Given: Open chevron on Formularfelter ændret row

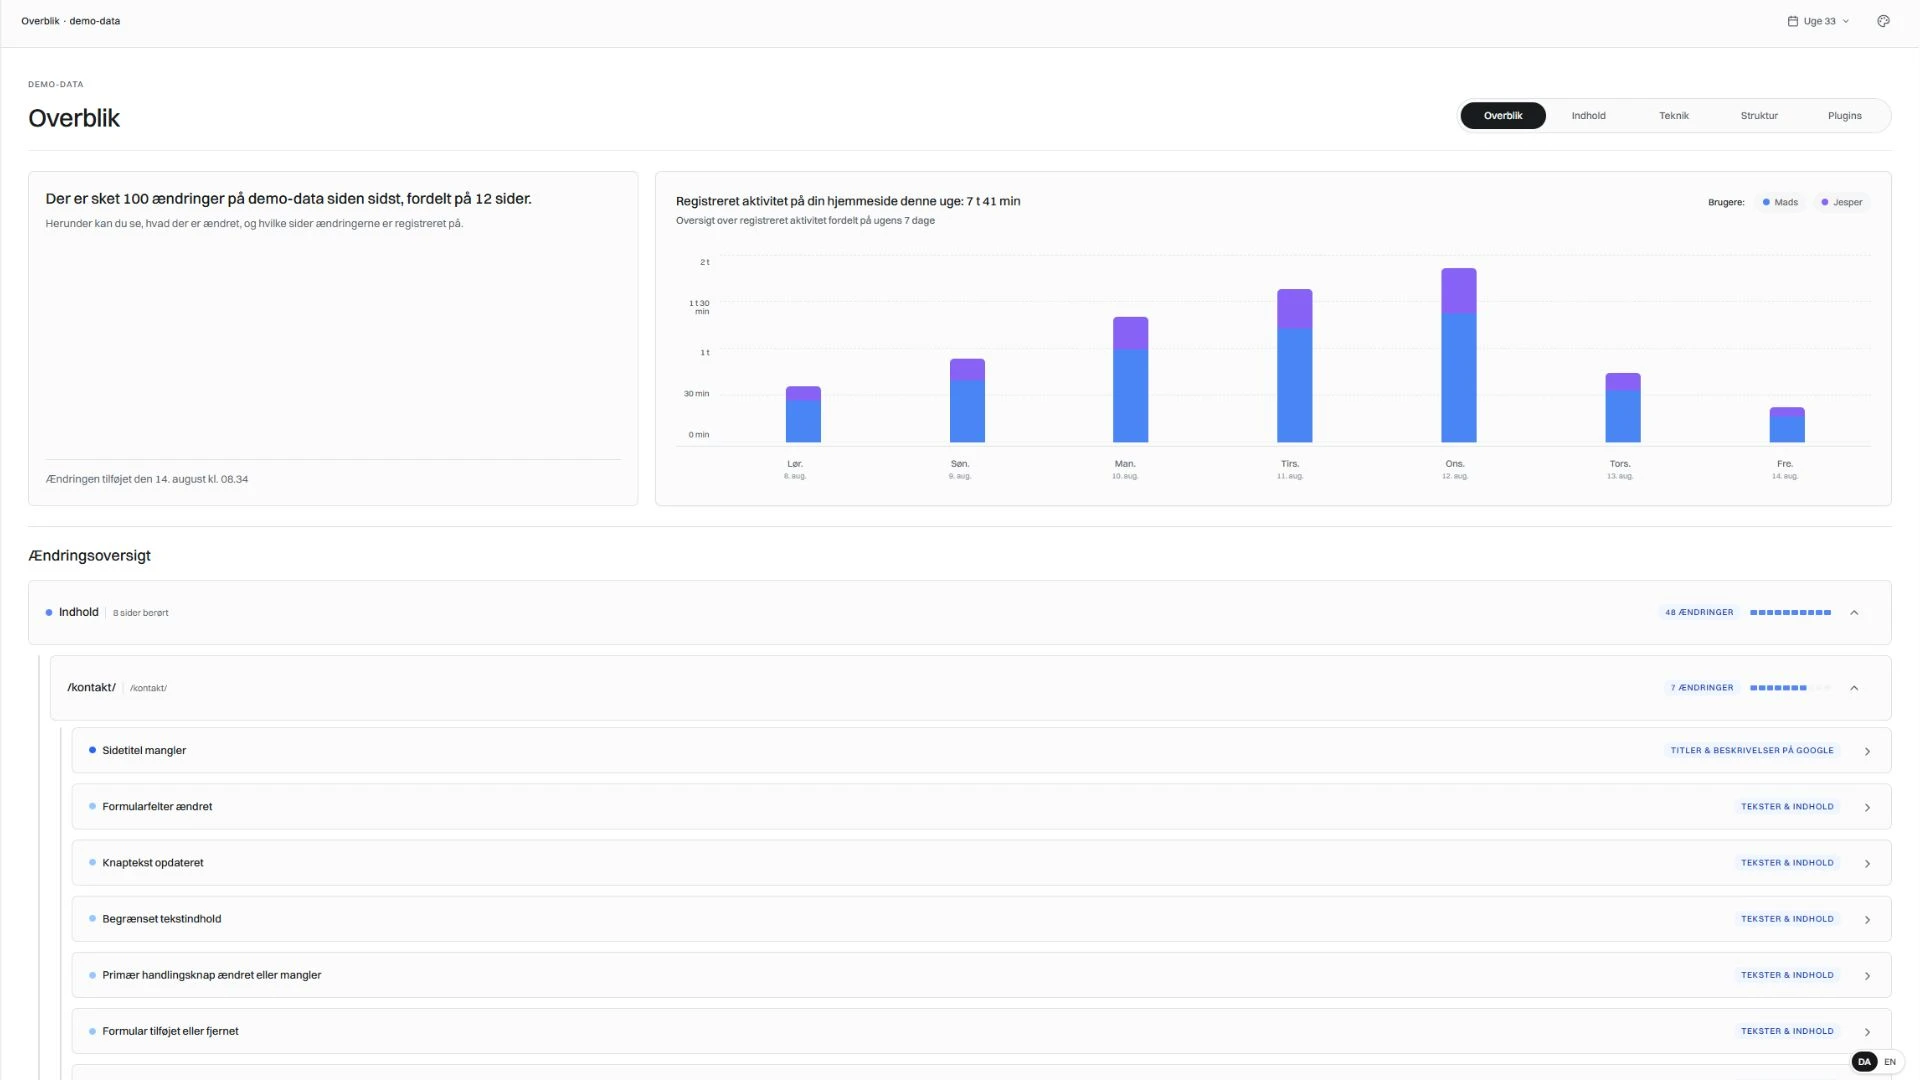Looking at the screenshot, I should pos(1867,807).
